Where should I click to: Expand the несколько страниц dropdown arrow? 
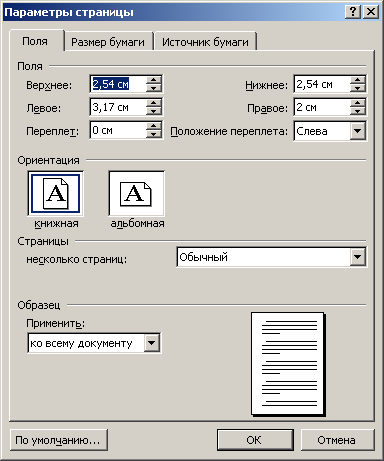pyautogui.click(x=358, y=257)
